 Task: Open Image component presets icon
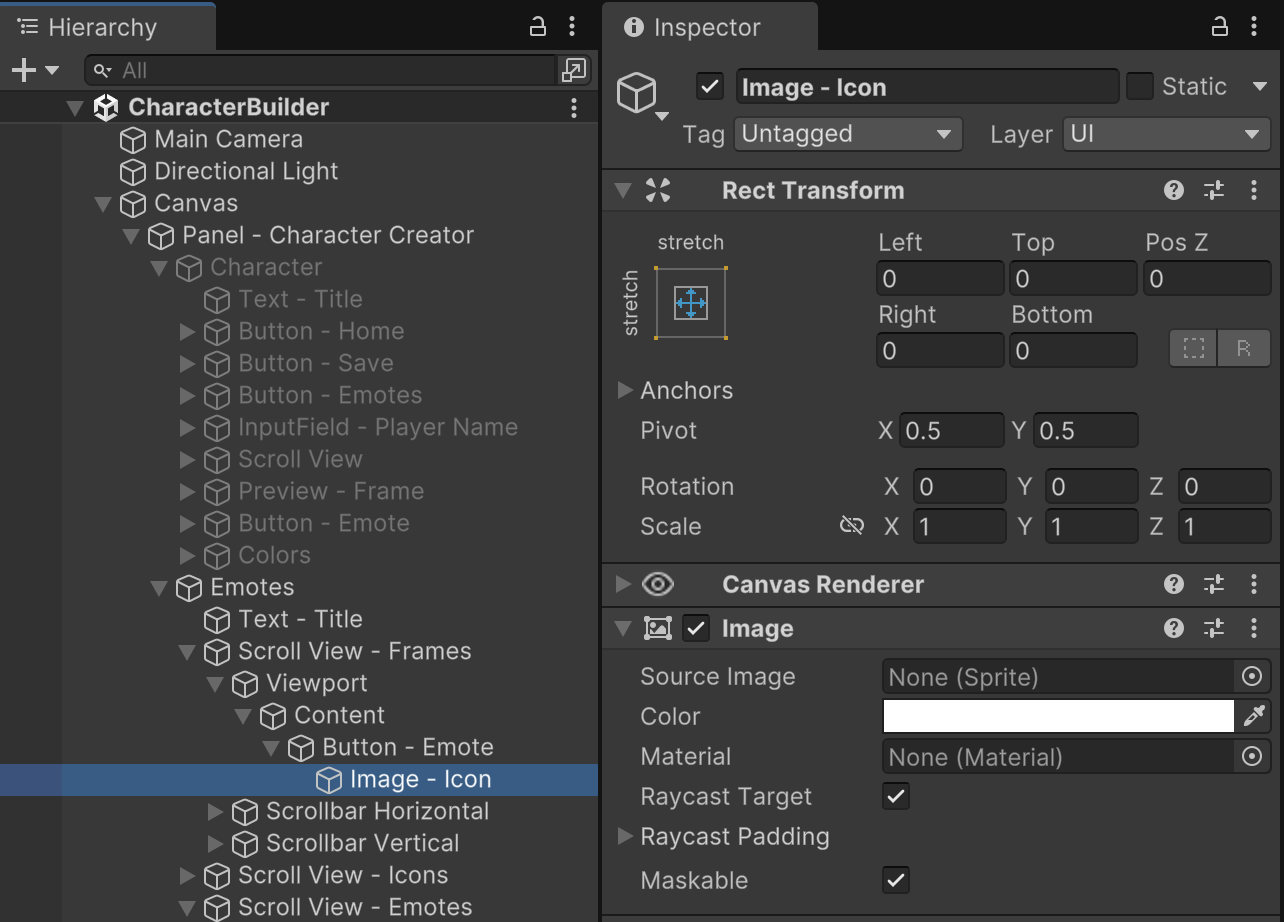1214,628
